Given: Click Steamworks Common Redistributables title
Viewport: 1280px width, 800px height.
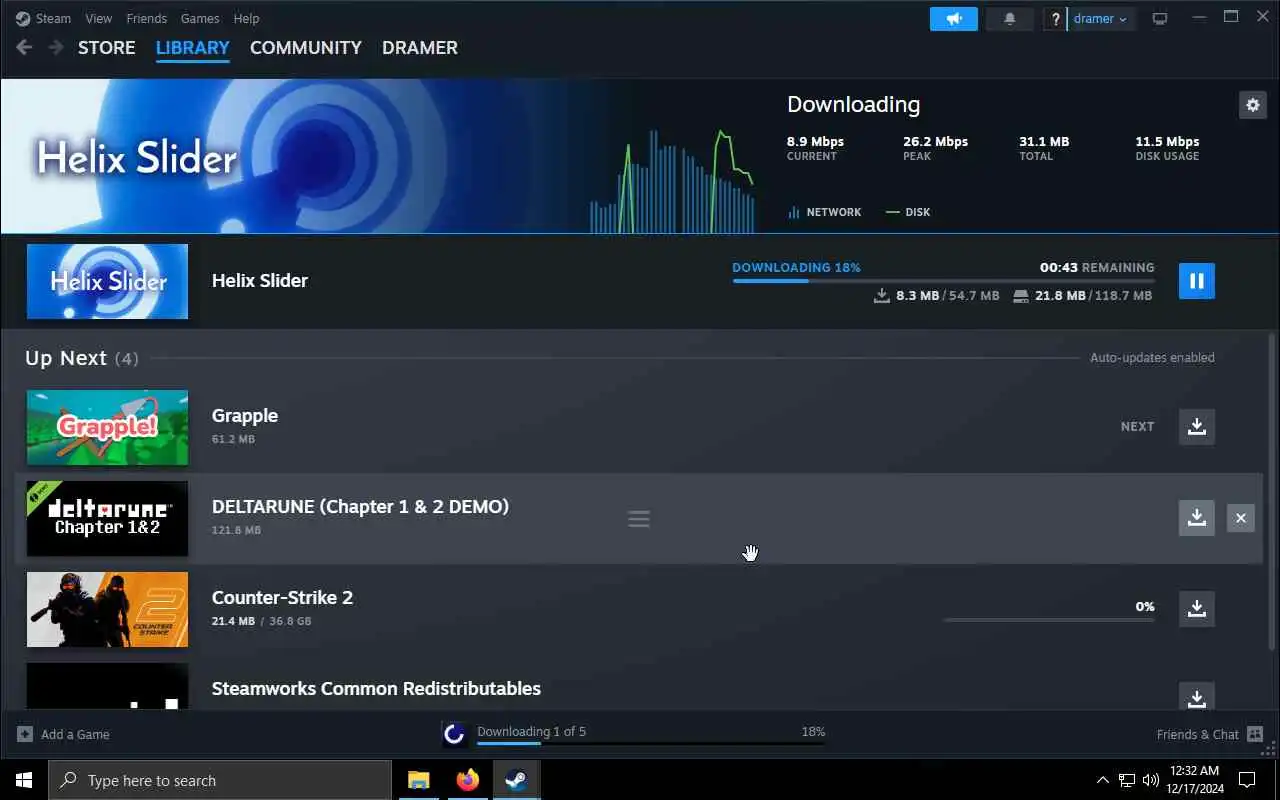Looking at the screenshot, I should click(376, 688).
